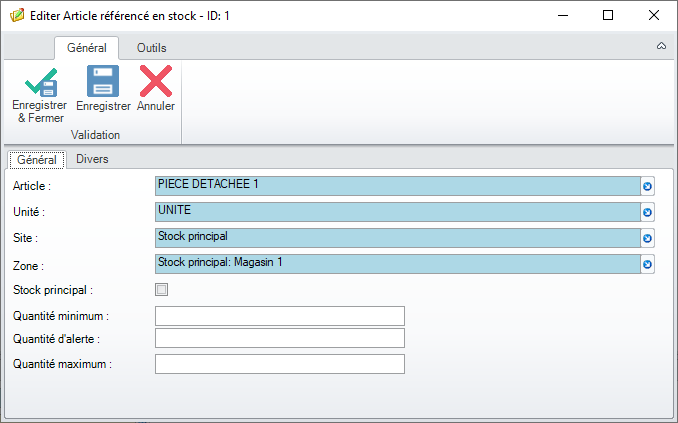Collapse the ribbon with the chevron
678x423 pixels.
point(661,46)
